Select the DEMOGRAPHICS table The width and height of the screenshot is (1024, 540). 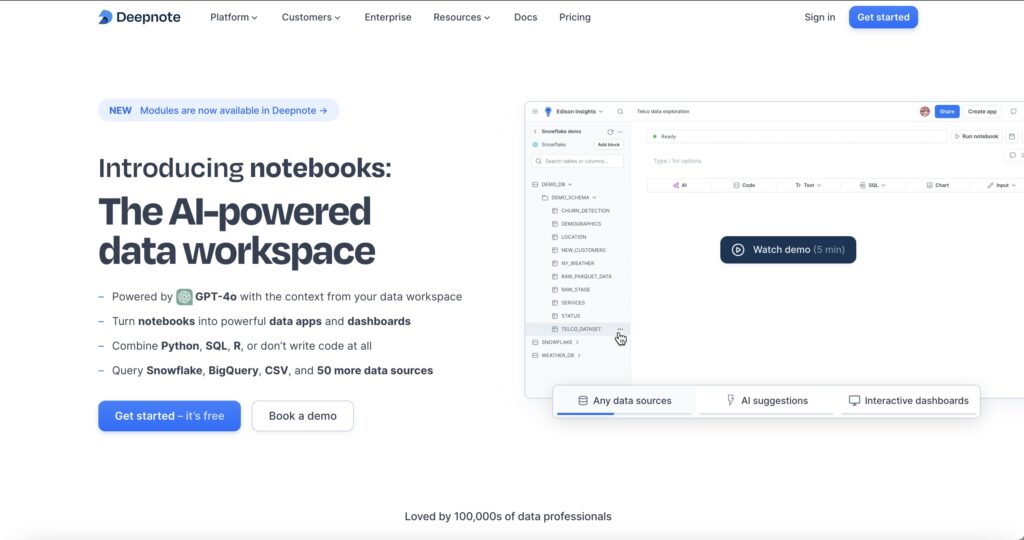pos(577,224)
